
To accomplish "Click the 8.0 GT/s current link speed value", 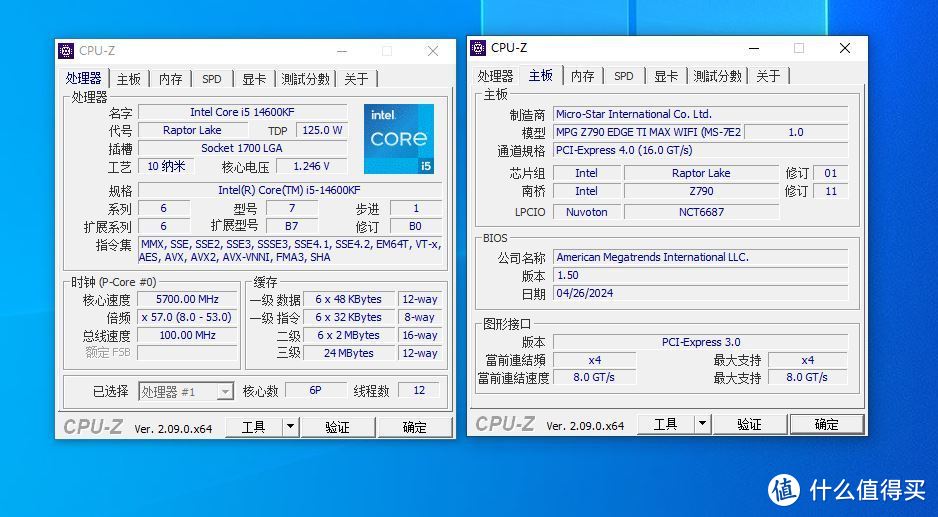I will 594,378.
